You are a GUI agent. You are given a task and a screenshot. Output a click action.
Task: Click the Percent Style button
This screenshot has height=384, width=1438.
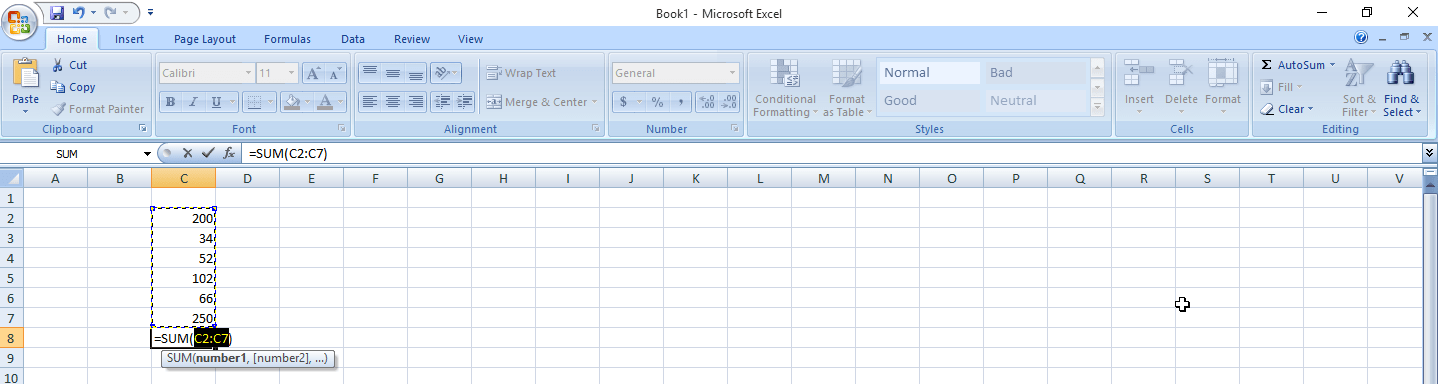pyautogui.click(x=657, y=101)
